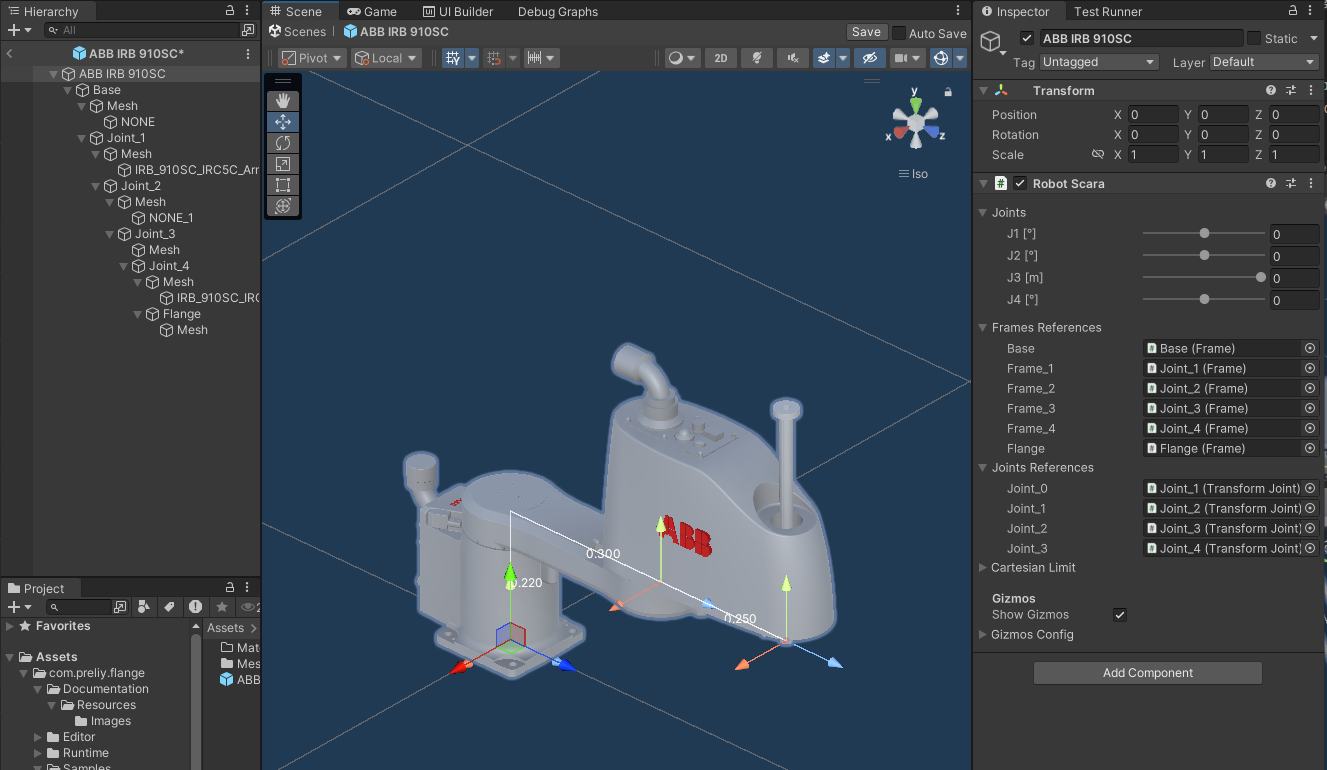Toggle Auto Save checkbox
The width and height of the screenshot is (1327, 770).
[x=899, y=33]
